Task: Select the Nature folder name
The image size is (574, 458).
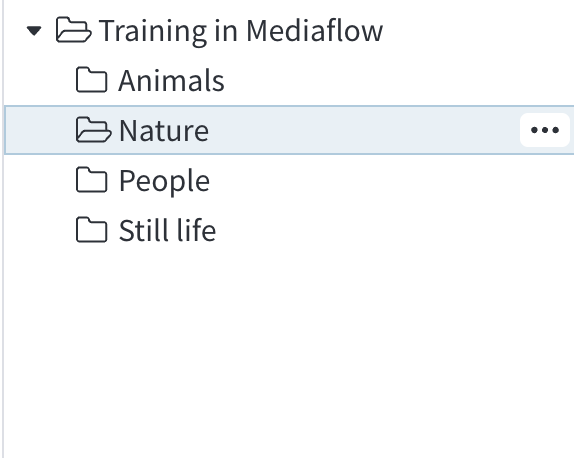Action: pos(164,131)
